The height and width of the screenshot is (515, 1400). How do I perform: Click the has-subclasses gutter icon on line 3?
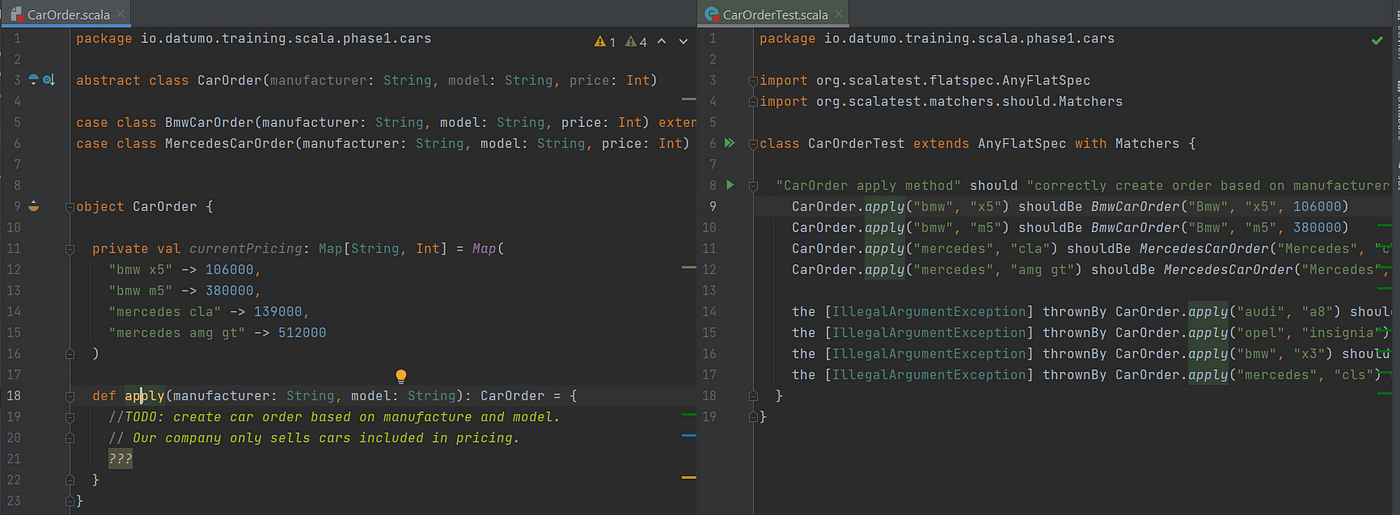click(x=49, y=80)
